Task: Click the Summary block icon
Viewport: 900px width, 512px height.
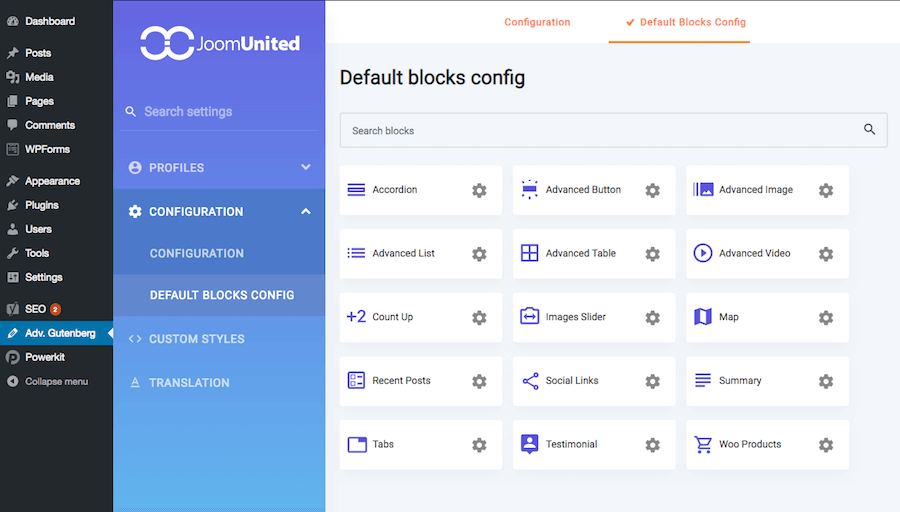Action: click(703, 380)
